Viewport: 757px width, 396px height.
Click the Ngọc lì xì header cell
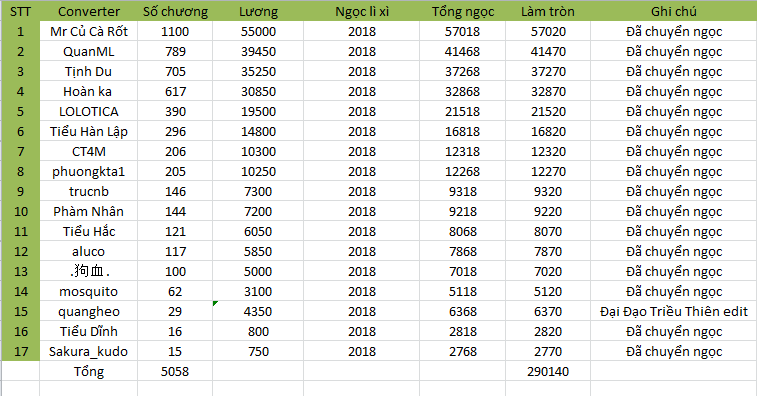362,11
